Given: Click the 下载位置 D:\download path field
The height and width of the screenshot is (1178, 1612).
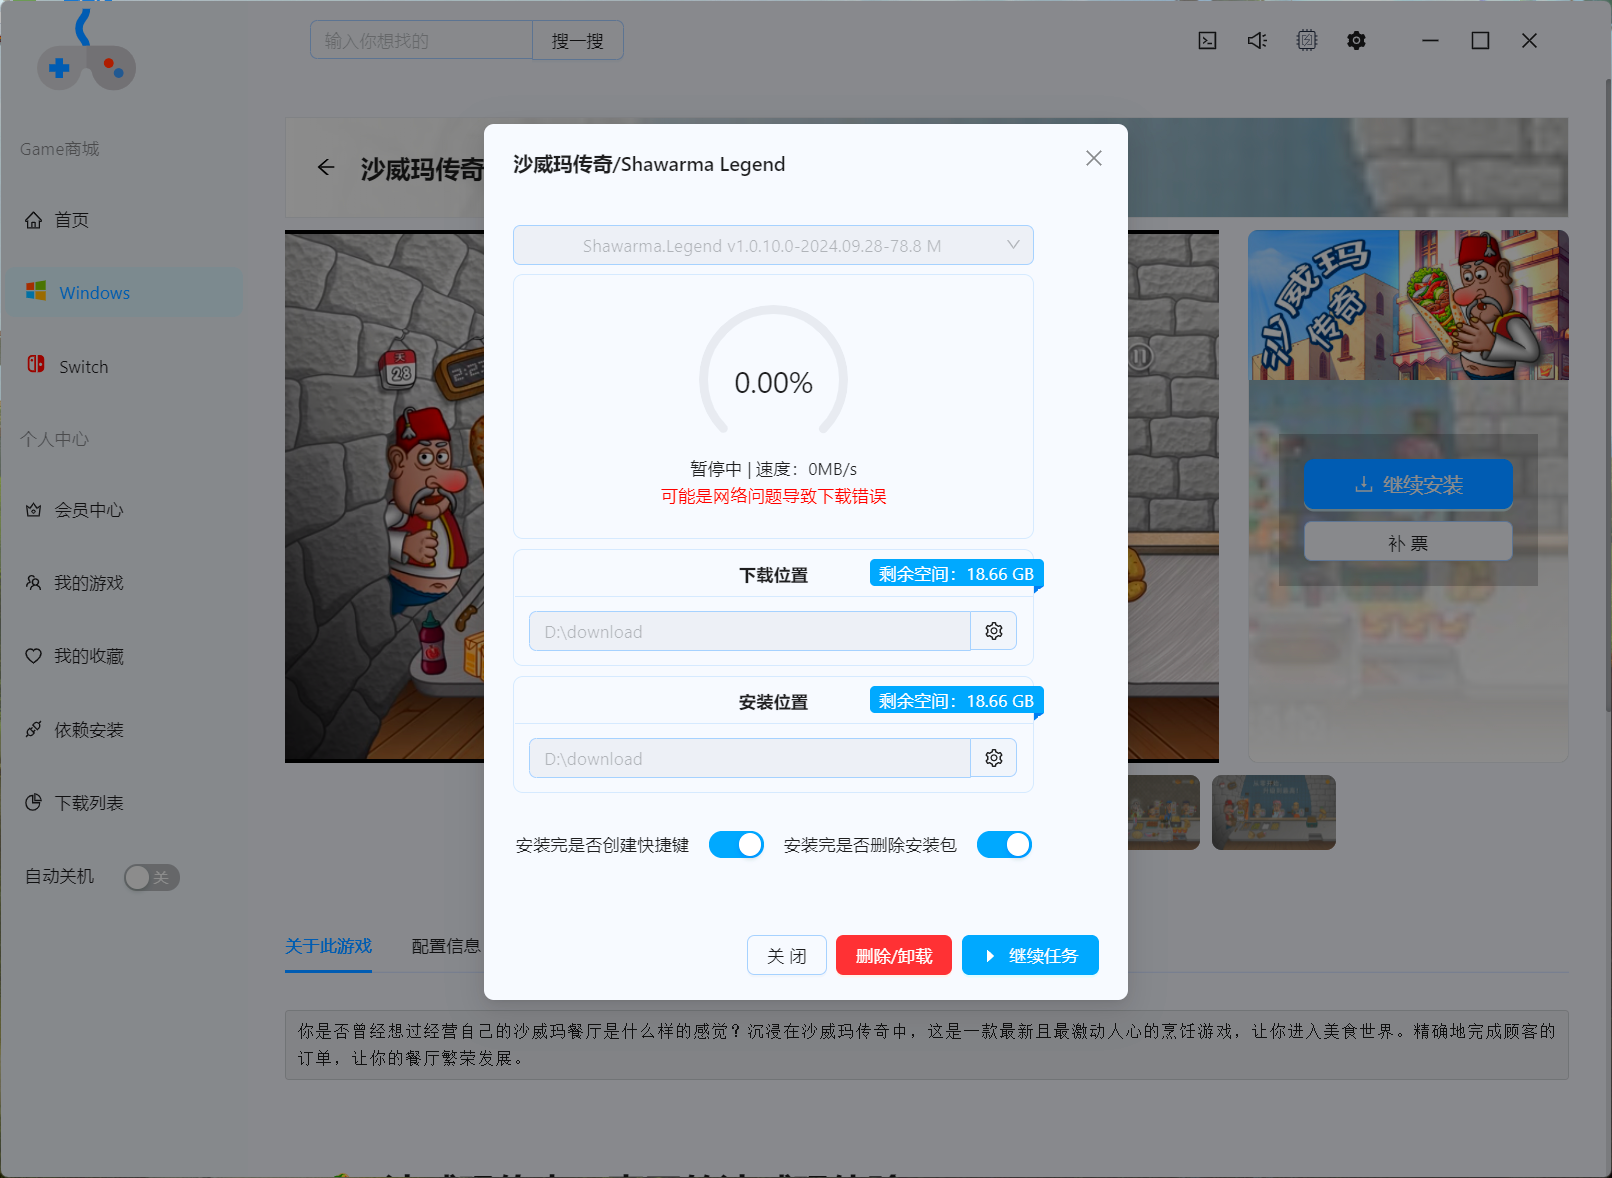Looking at the screenshot, I should click(x=750, y=631).
